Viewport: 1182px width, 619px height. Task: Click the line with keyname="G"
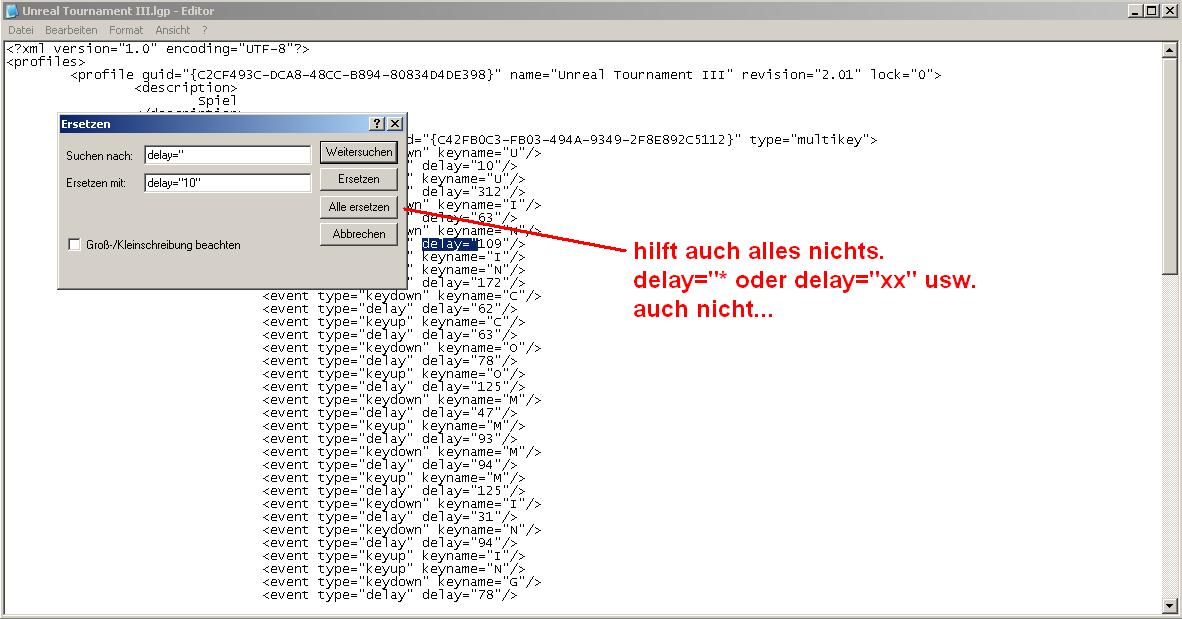coord(402,582)
